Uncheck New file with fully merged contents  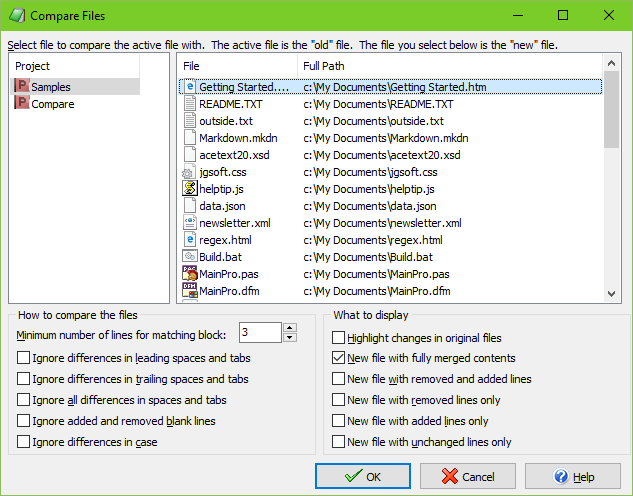click(x=338, y=358)
